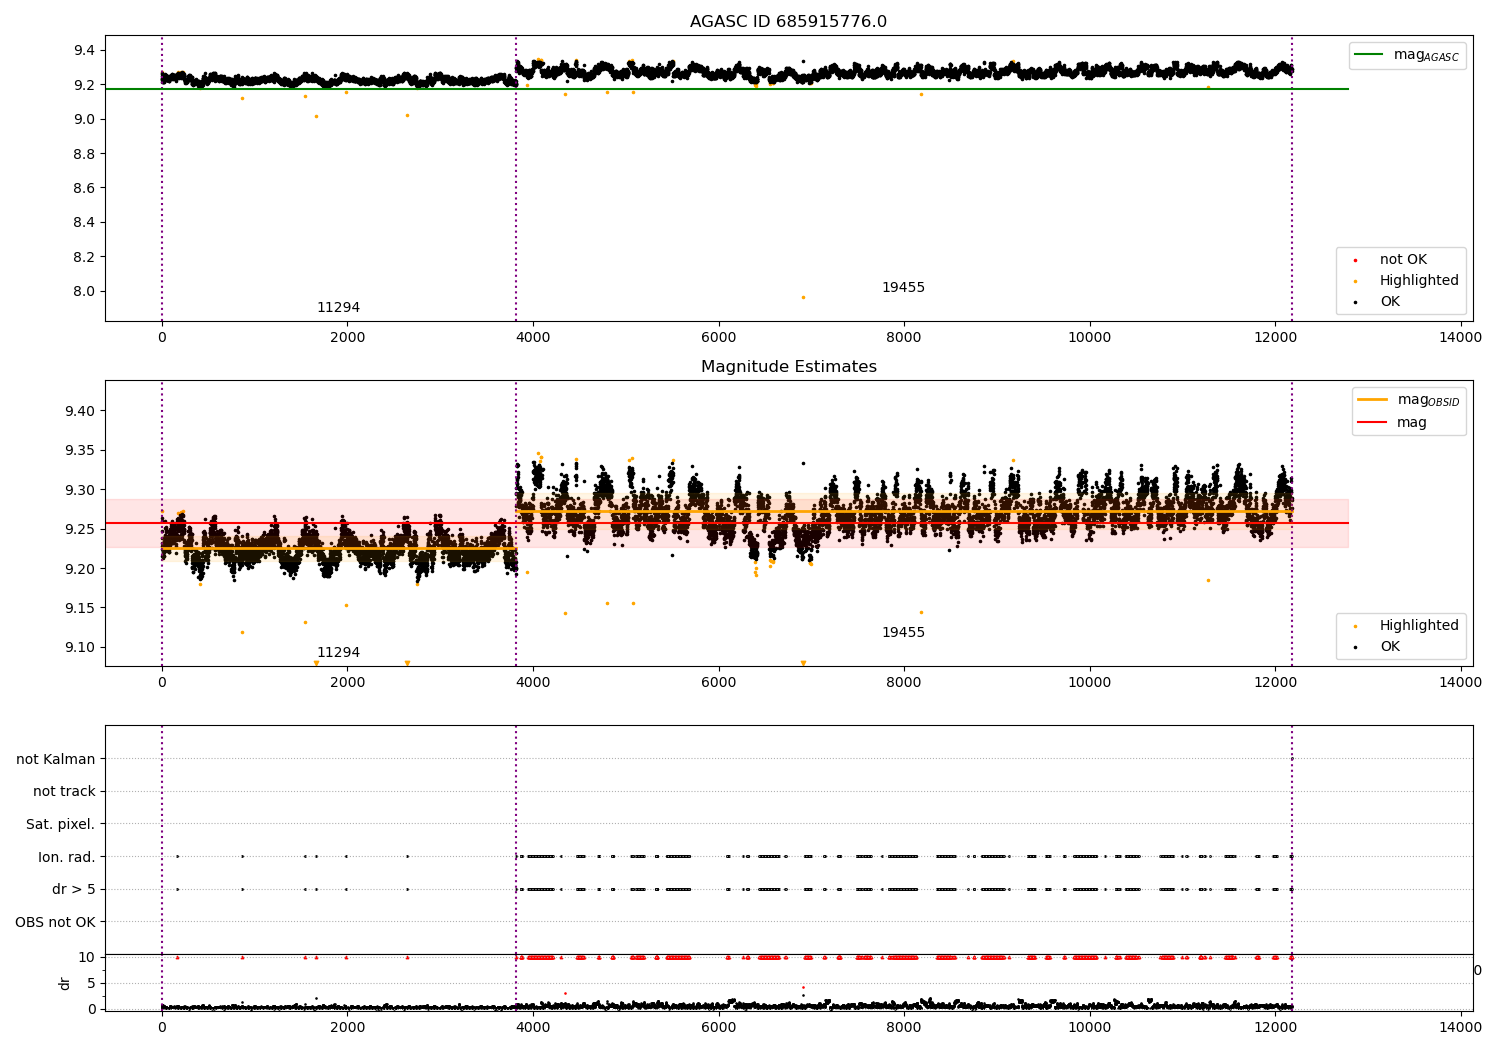Viewport: 1500px width, 1050px height.
Task: Click the 'AGASC ID 685915776.0' title
Action: click(x=788, y=22)
